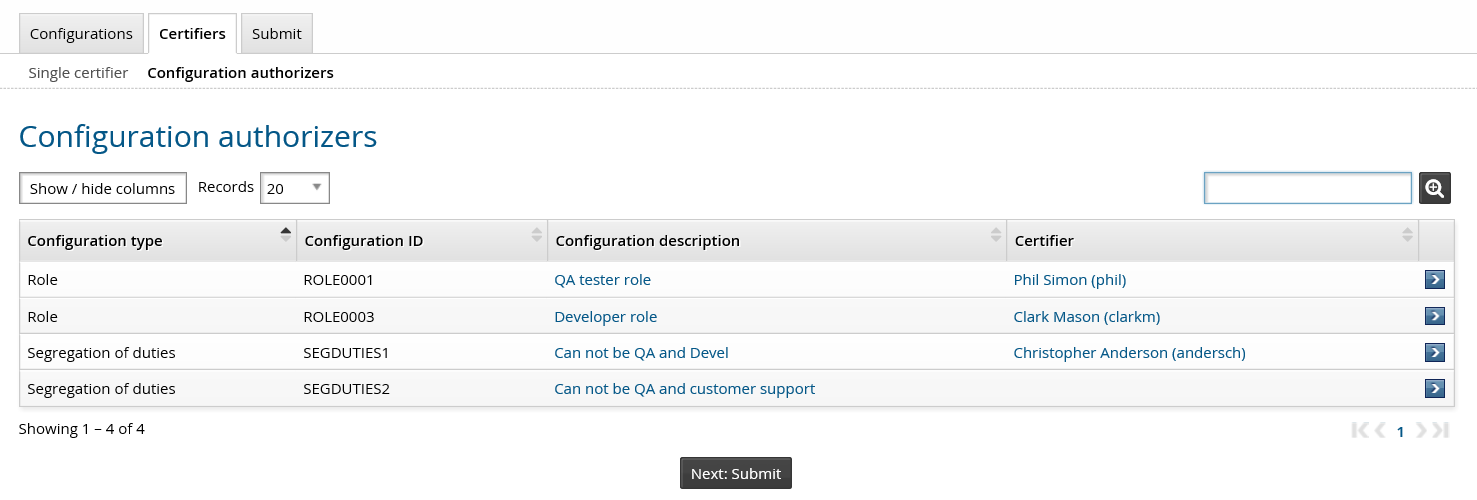Open row arrow for ROLE0003

pyautogui.click(x=1434, y=316)
